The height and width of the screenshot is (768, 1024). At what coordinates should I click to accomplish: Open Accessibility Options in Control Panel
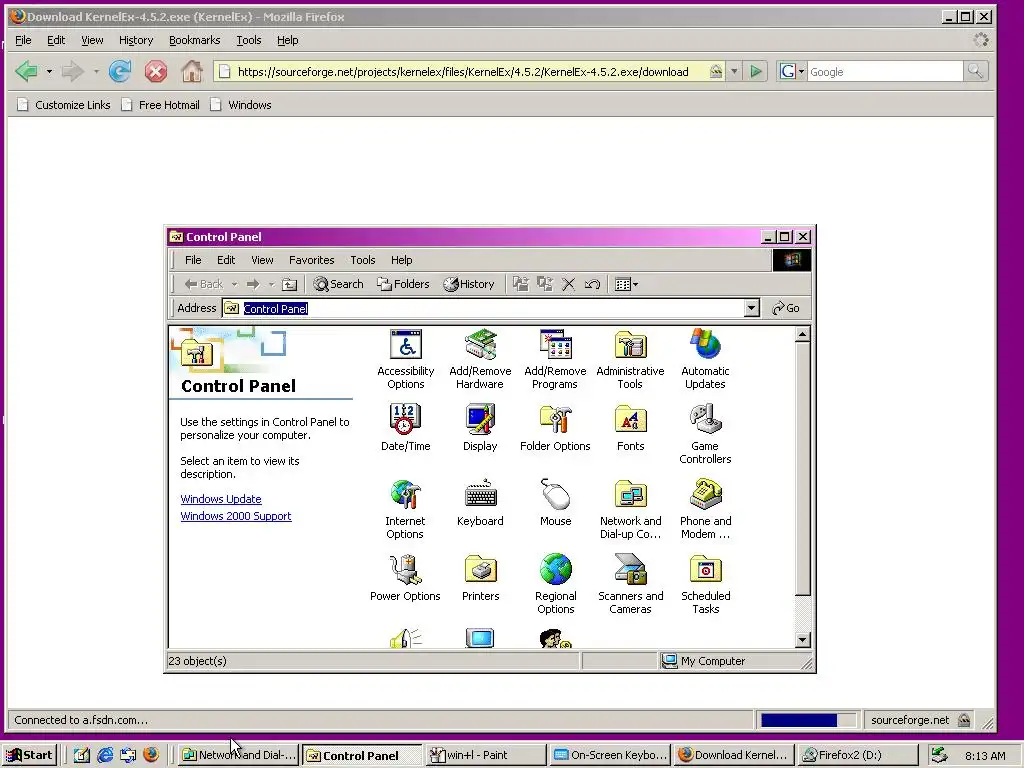pos(406,359)
